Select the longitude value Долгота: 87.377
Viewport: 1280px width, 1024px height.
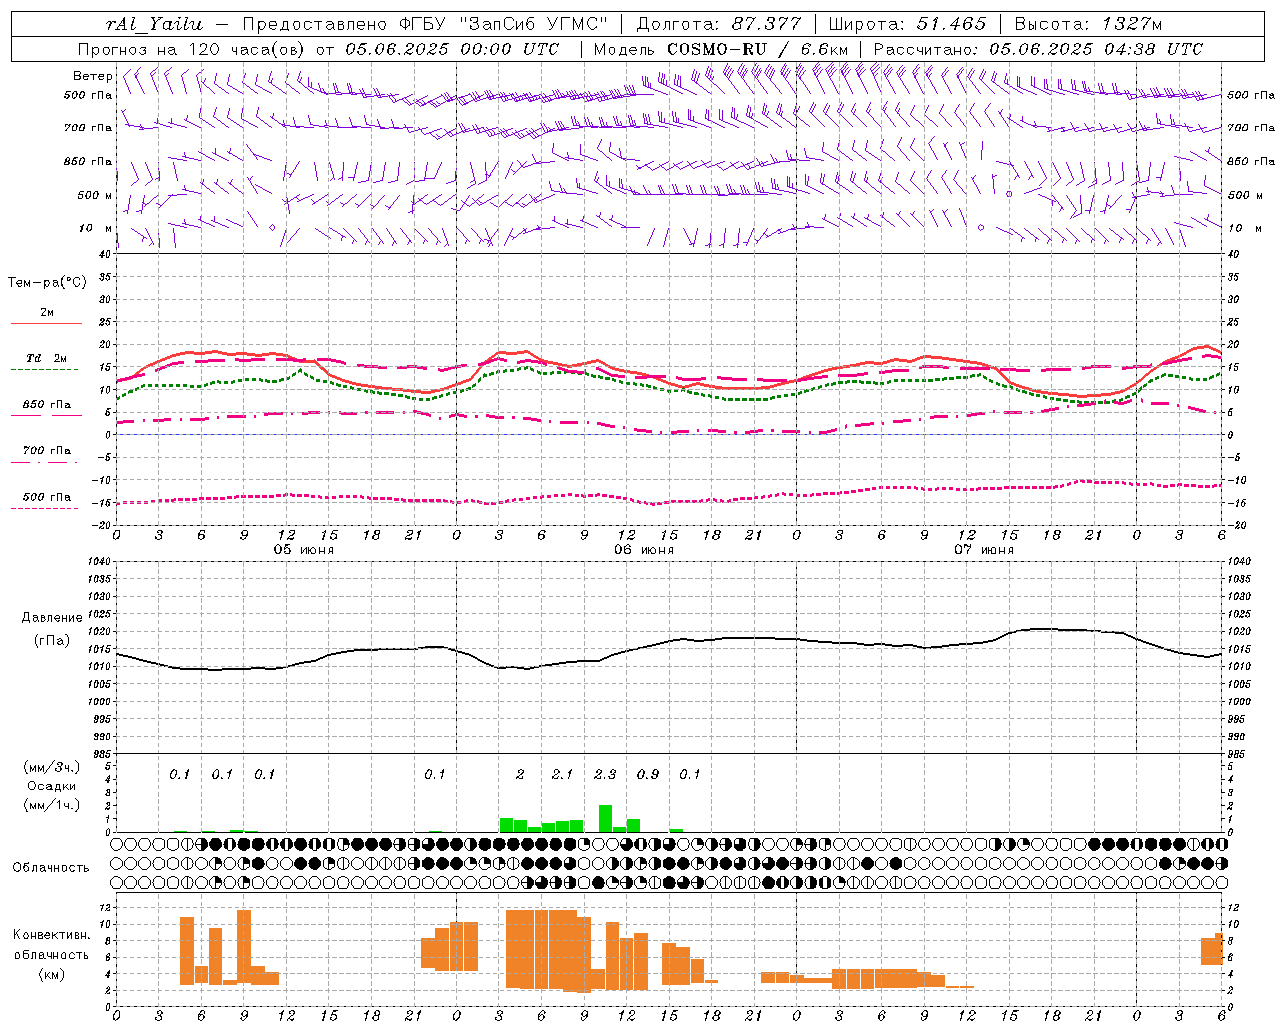point(718,24)
